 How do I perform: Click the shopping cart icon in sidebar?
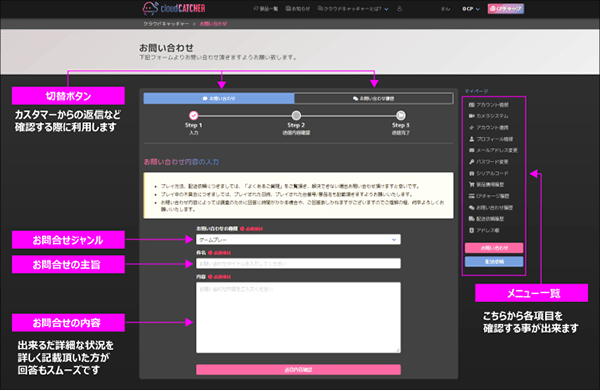click(471, 184)
